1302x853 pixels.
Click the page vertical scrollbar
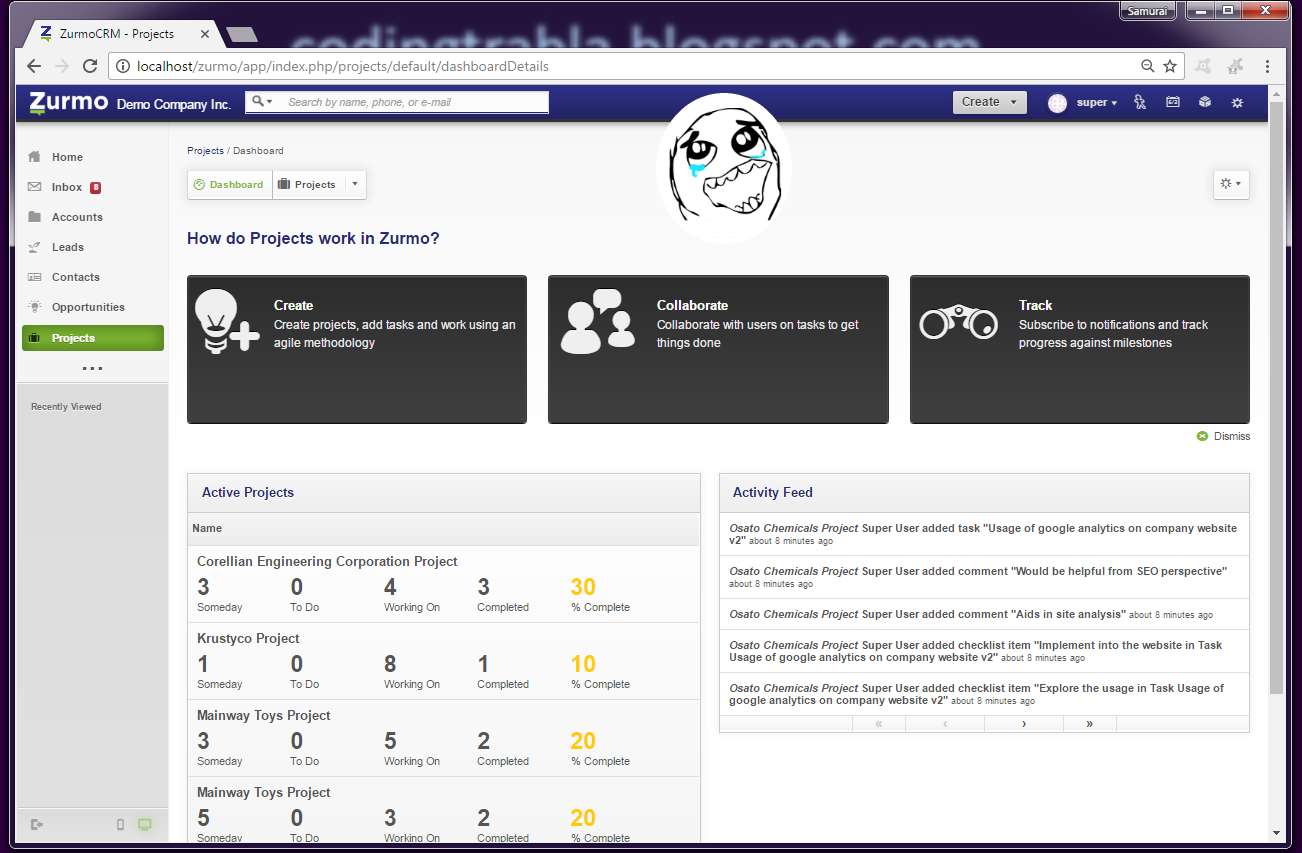(1276, 397)
